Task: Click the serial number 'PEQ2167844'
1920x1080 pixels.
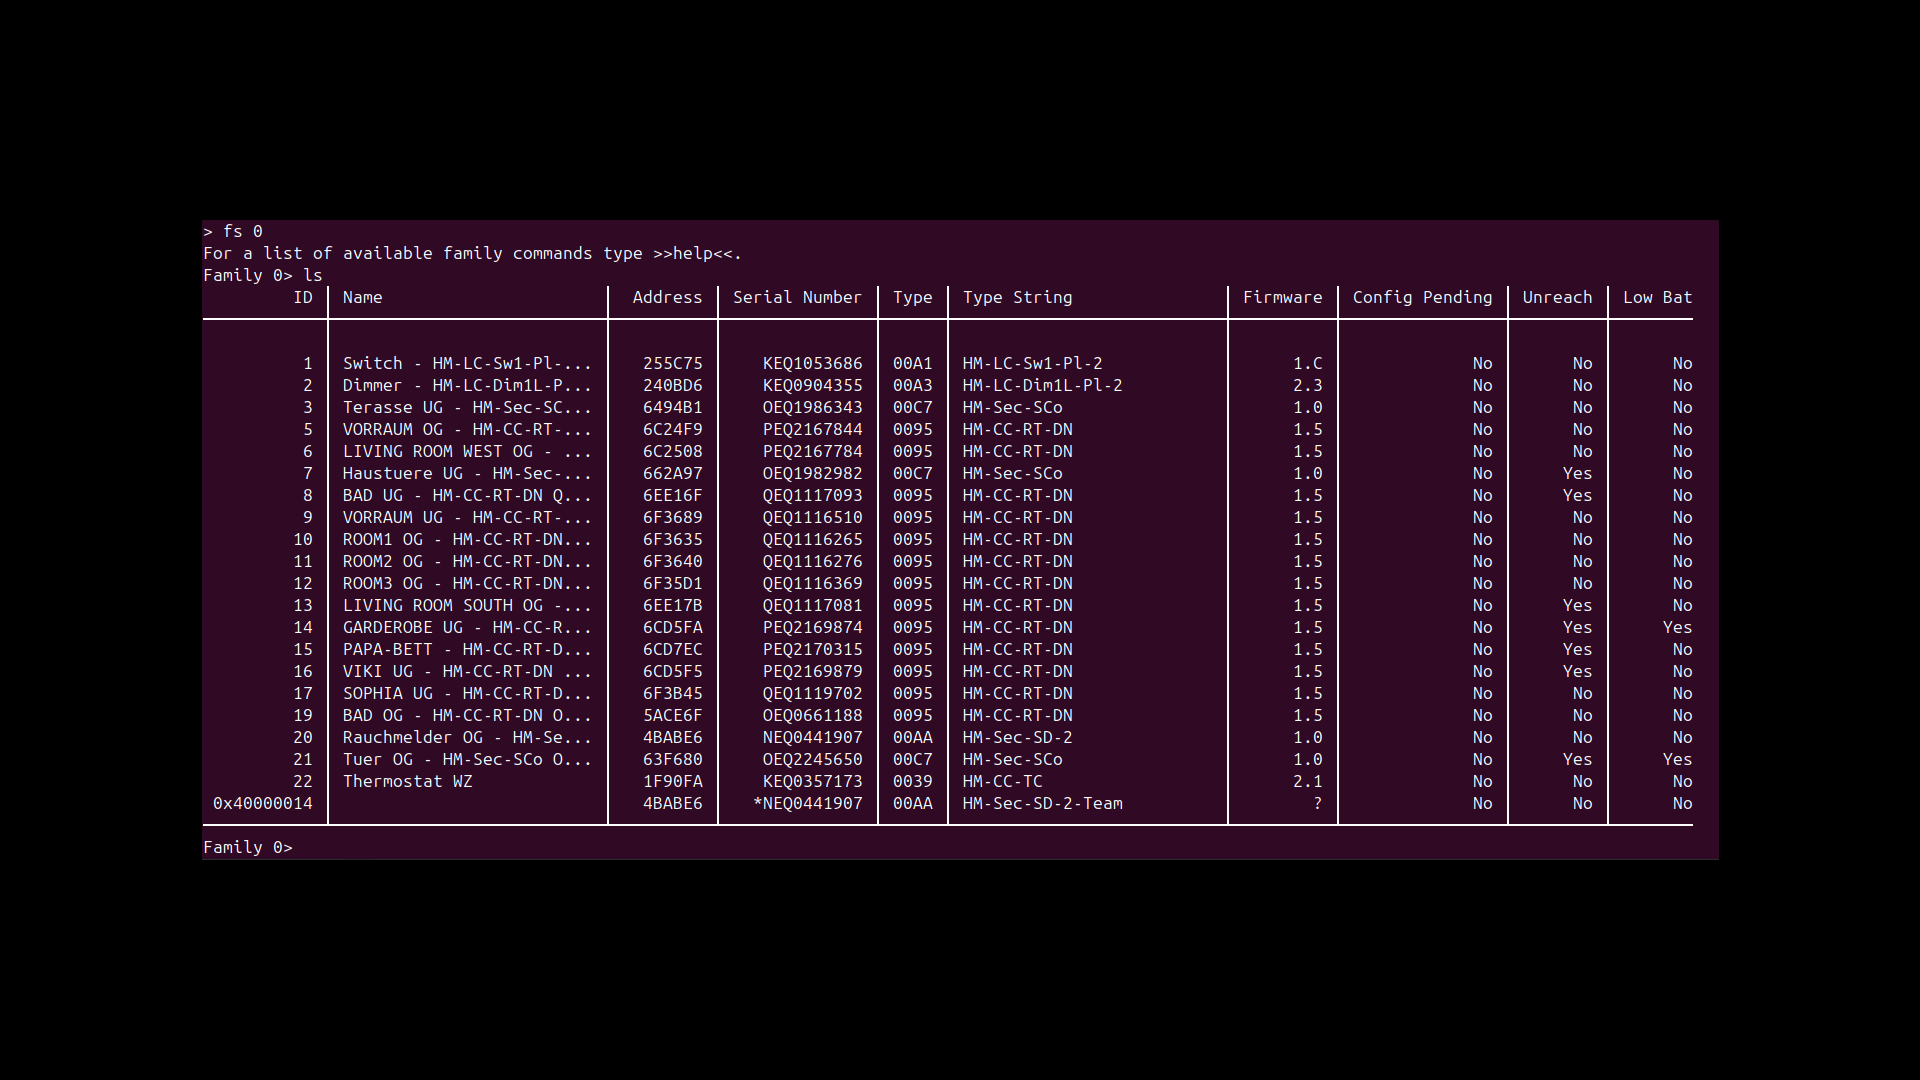Action: [812, 429]
